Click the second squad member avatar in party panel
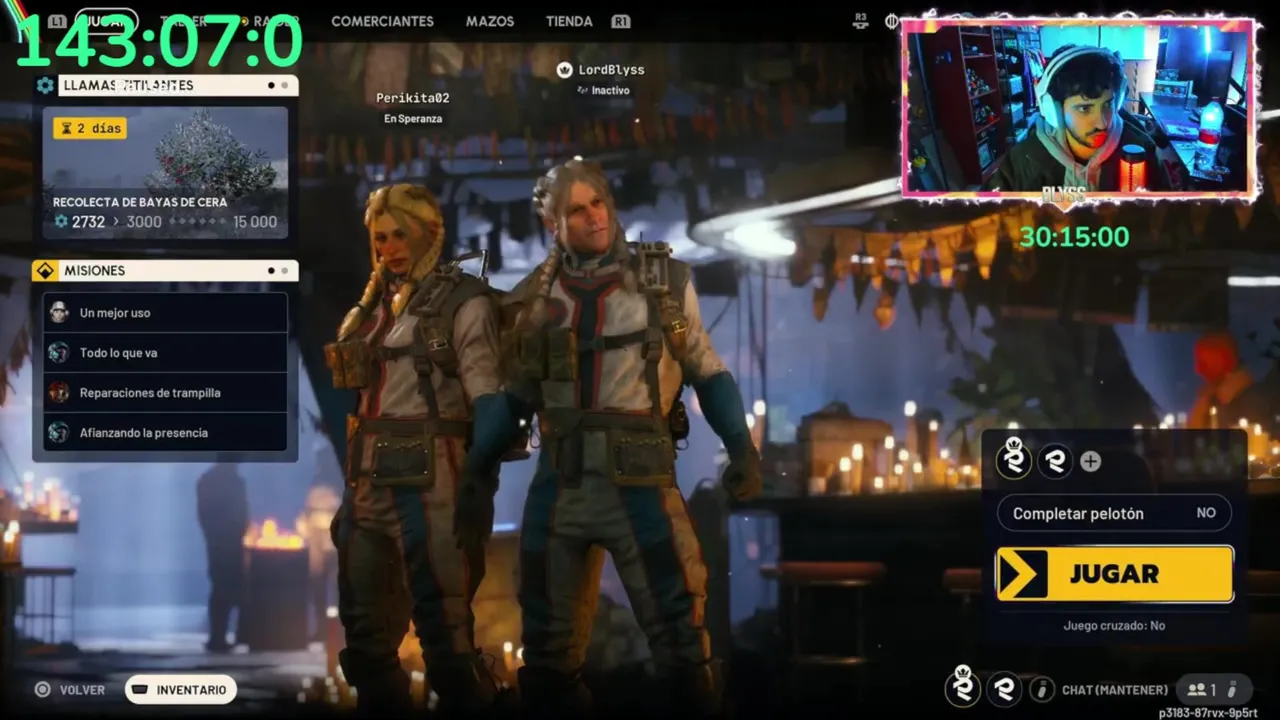This screenshot has width=1280, height=720. tap(1055, 461)
